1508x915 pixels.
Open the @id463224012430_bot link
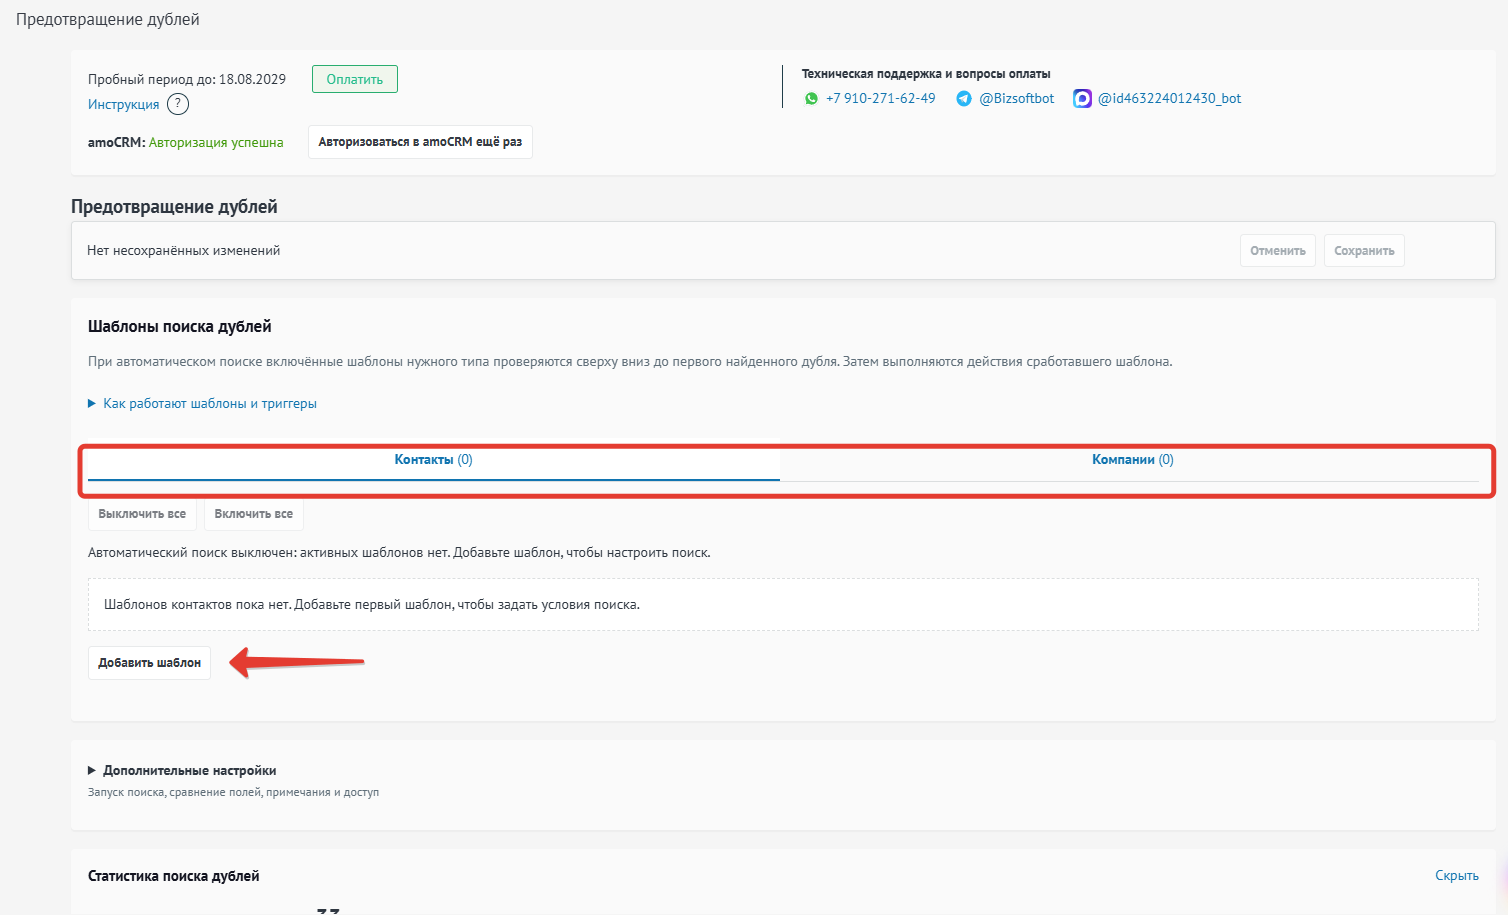pyautogui.click(x=1170, y=98)
